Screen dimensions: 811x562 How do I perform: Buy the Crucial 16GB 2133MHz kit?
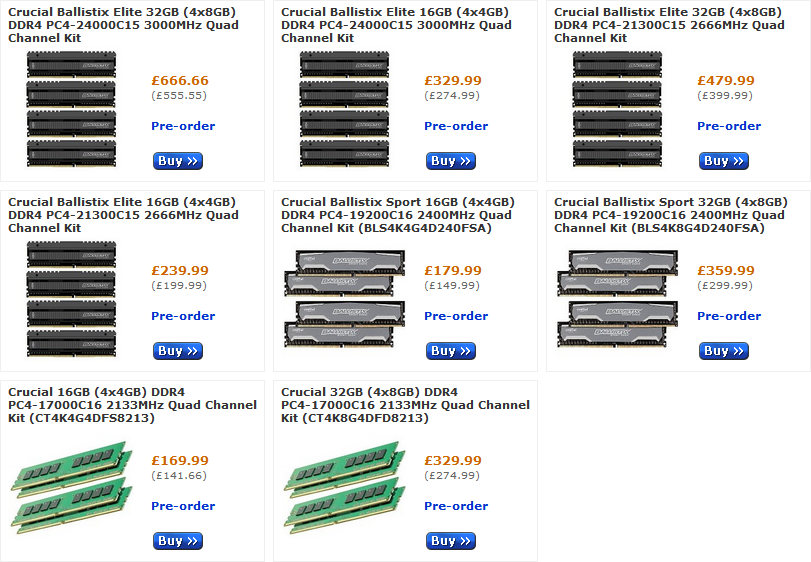178,541
